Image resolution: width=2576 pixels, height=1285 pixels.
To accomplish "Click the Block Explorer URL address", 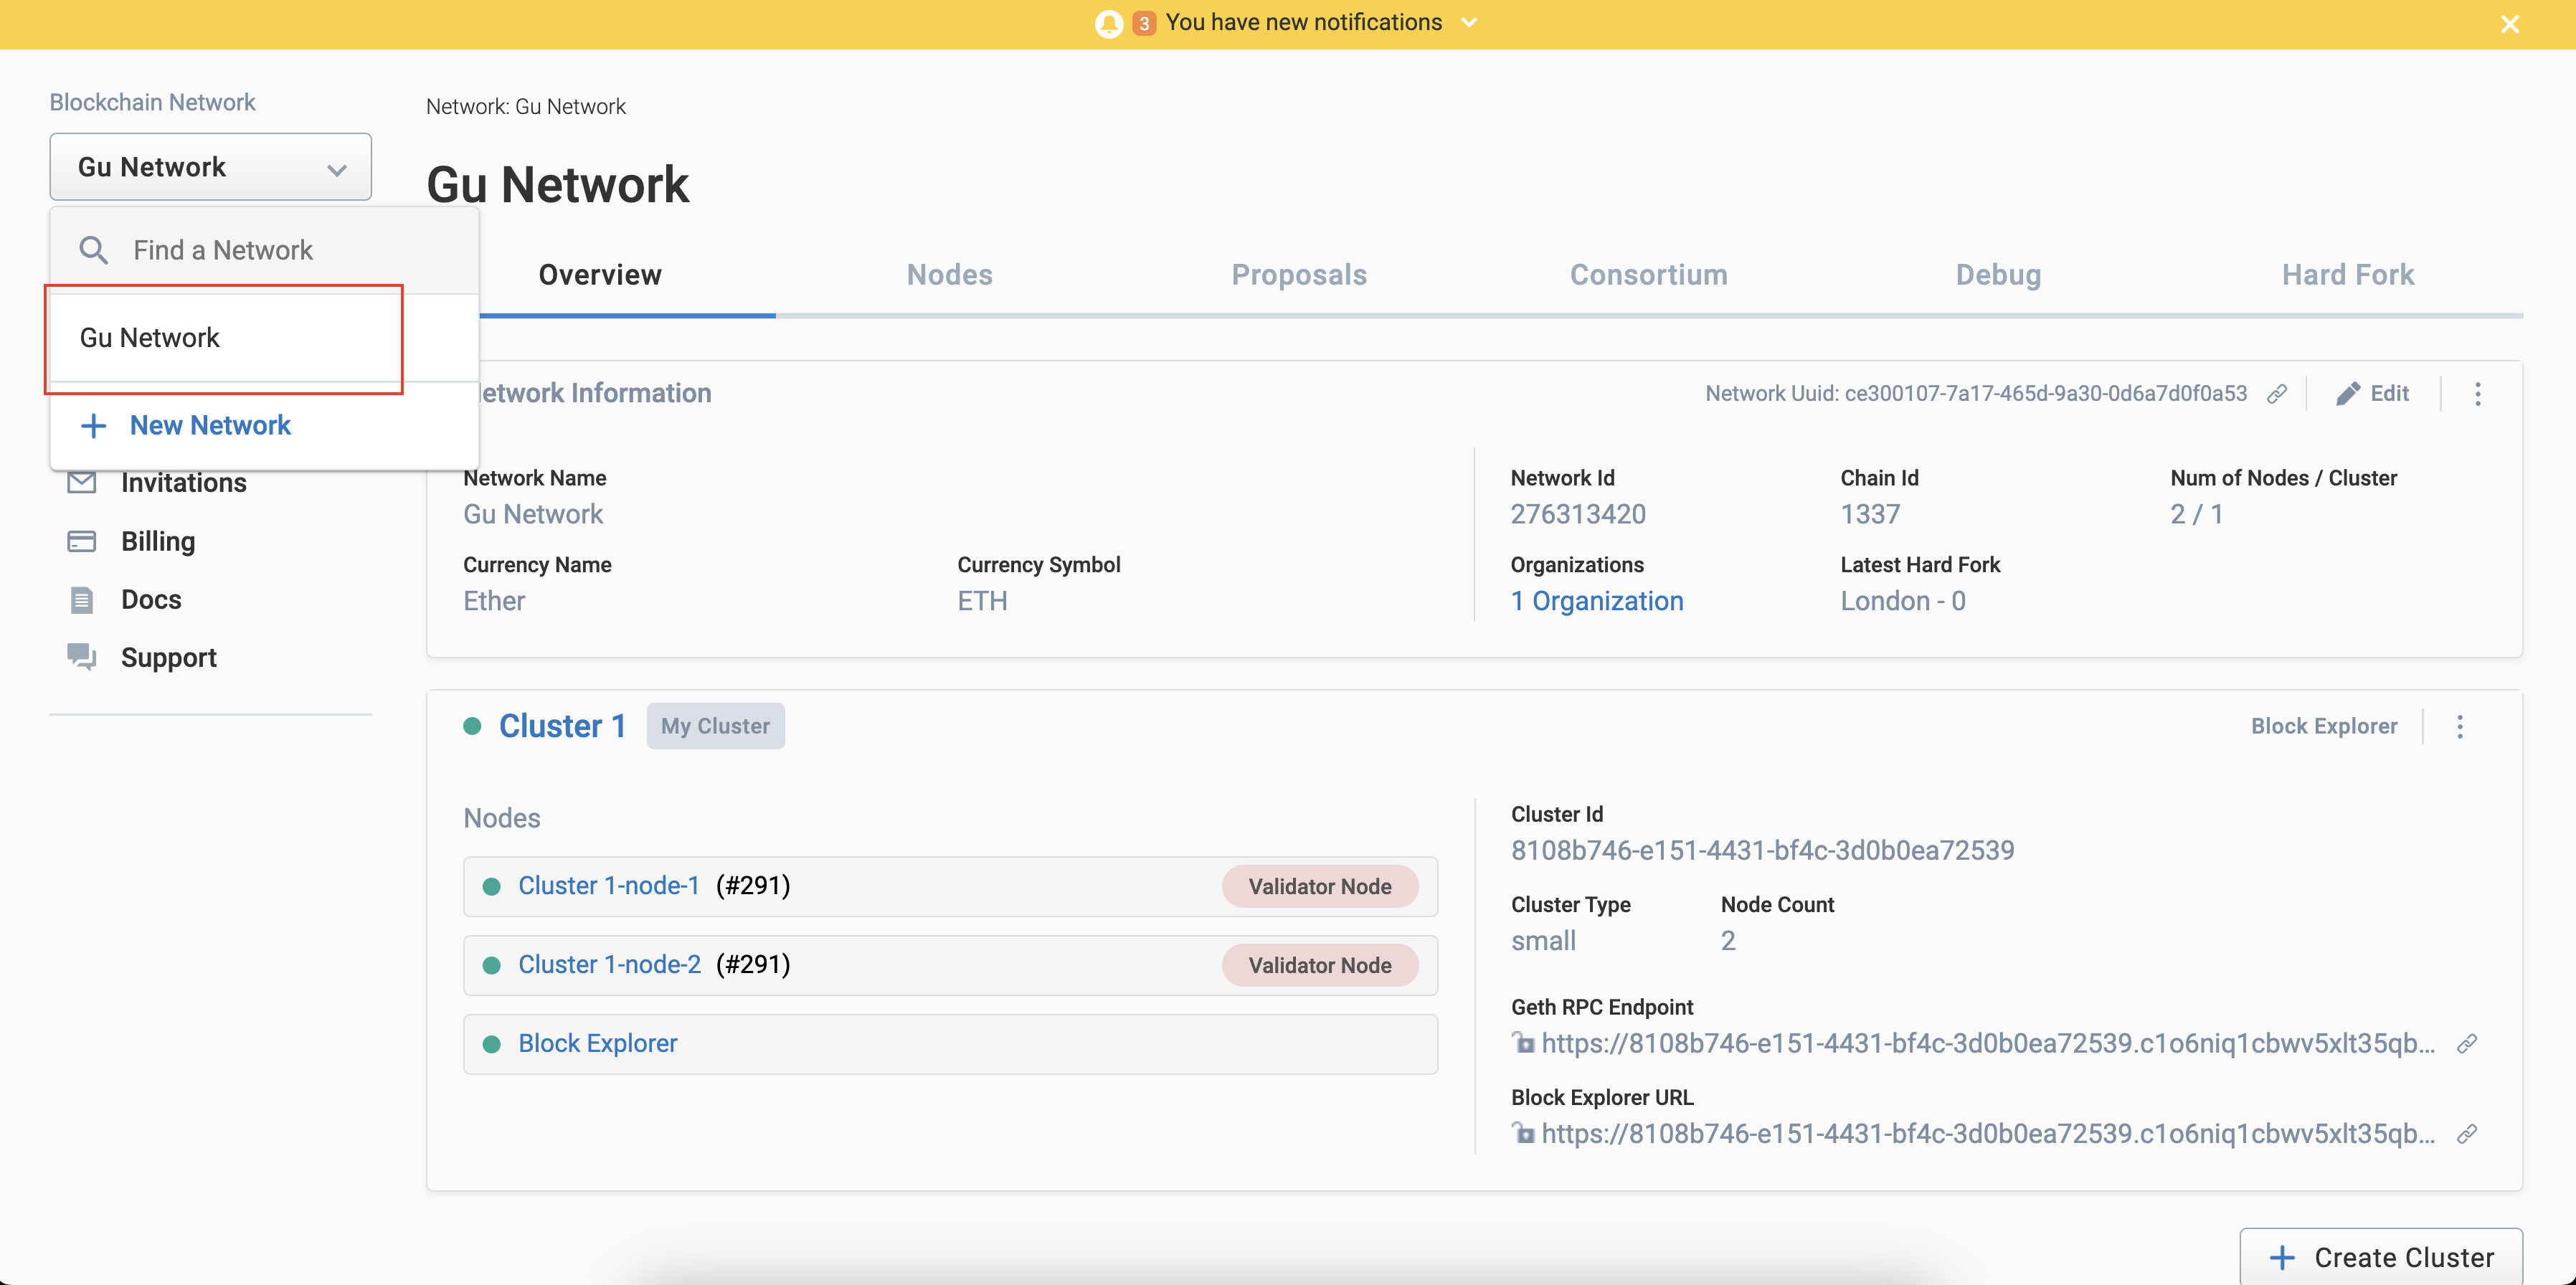I will click(1988, 1134).
